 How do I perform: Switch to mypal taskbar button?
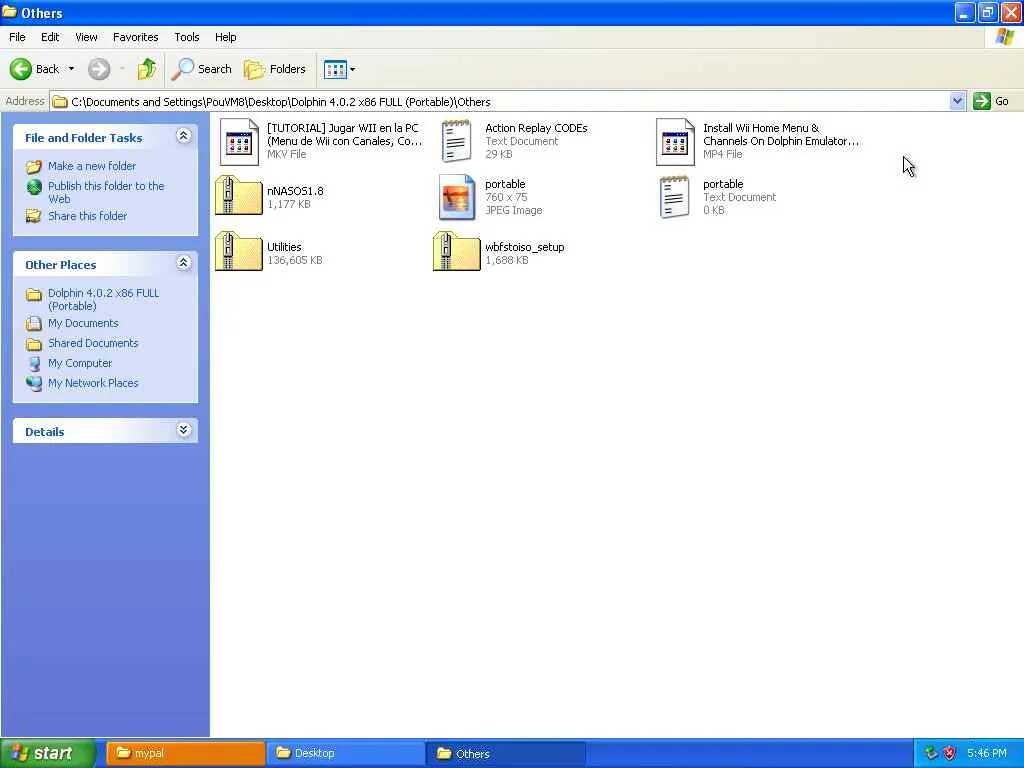tap(186, 753)
